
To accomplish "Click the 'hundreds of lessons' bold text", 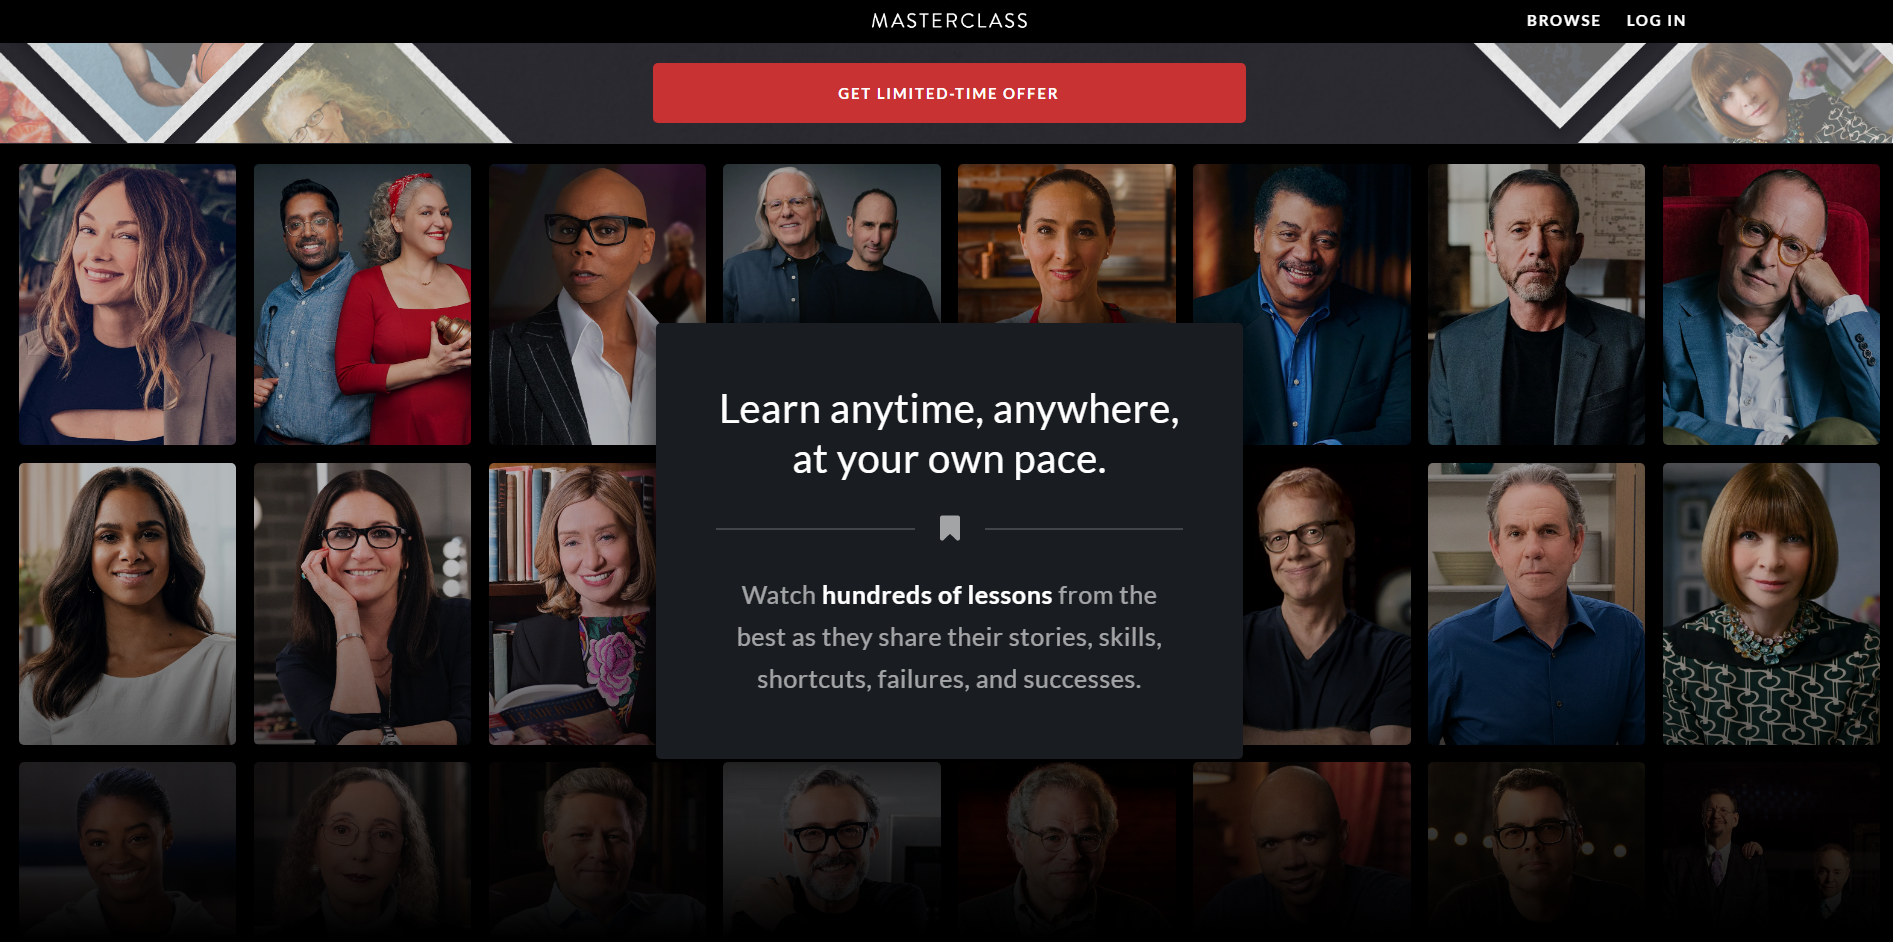I will pos(937,595).
